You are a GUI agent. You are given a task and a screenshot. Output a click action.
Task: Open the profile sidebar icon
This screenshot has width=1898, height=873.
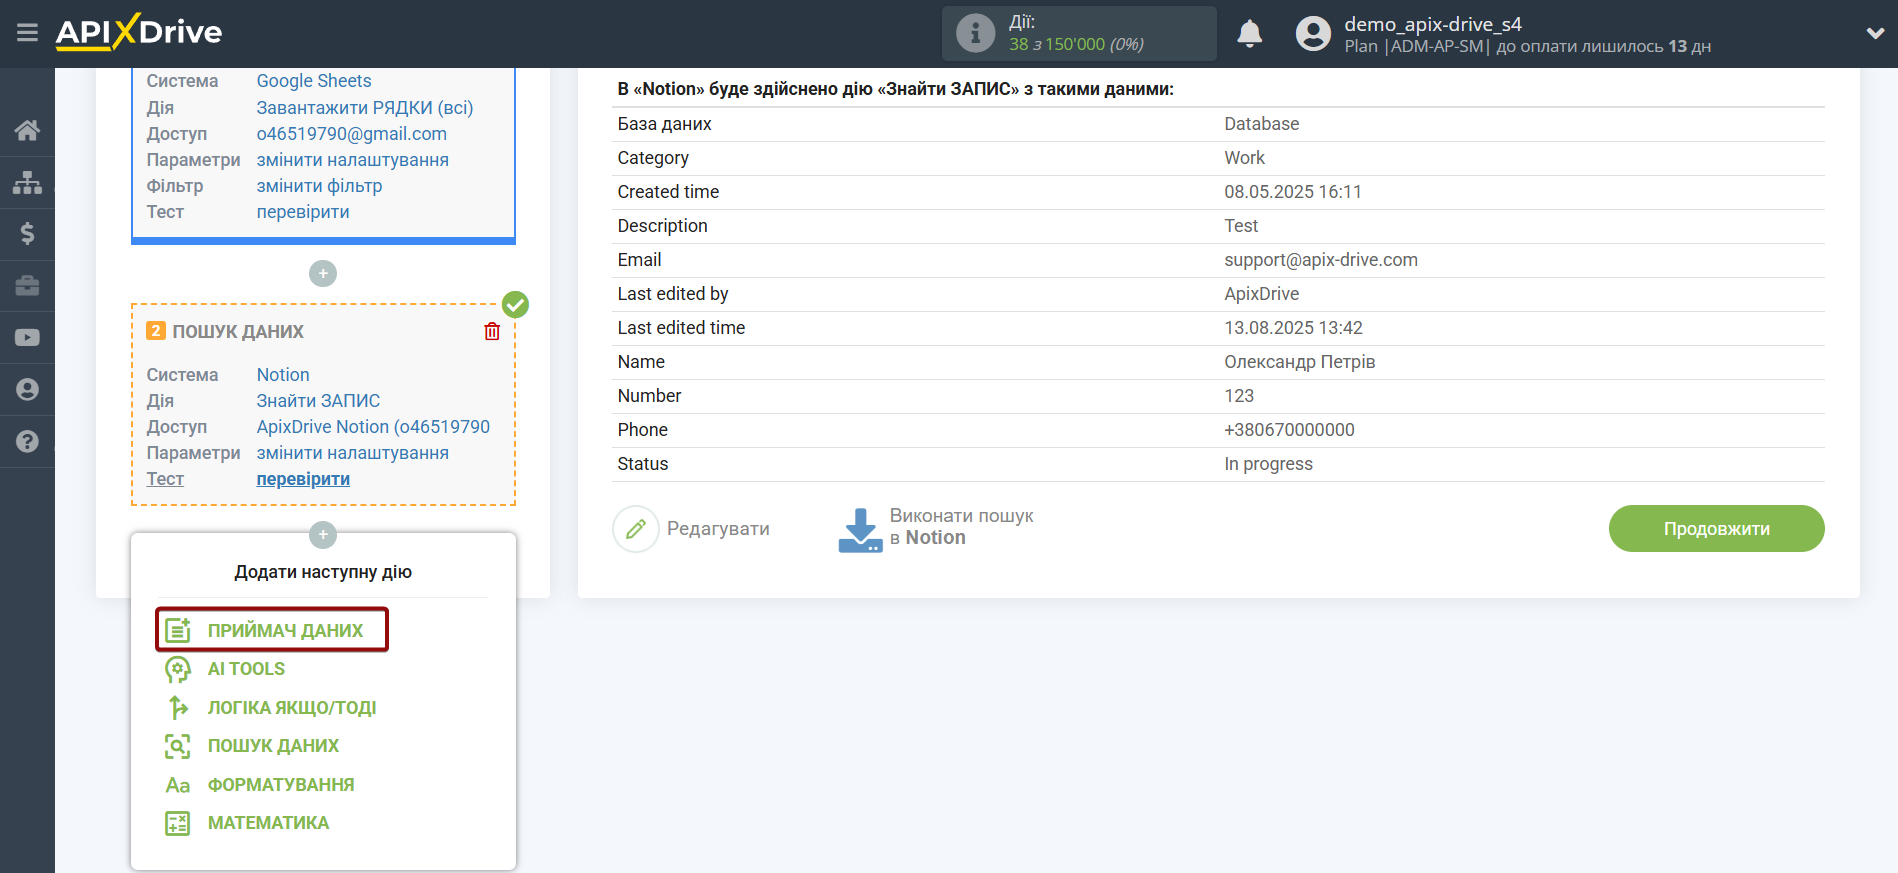27,390
